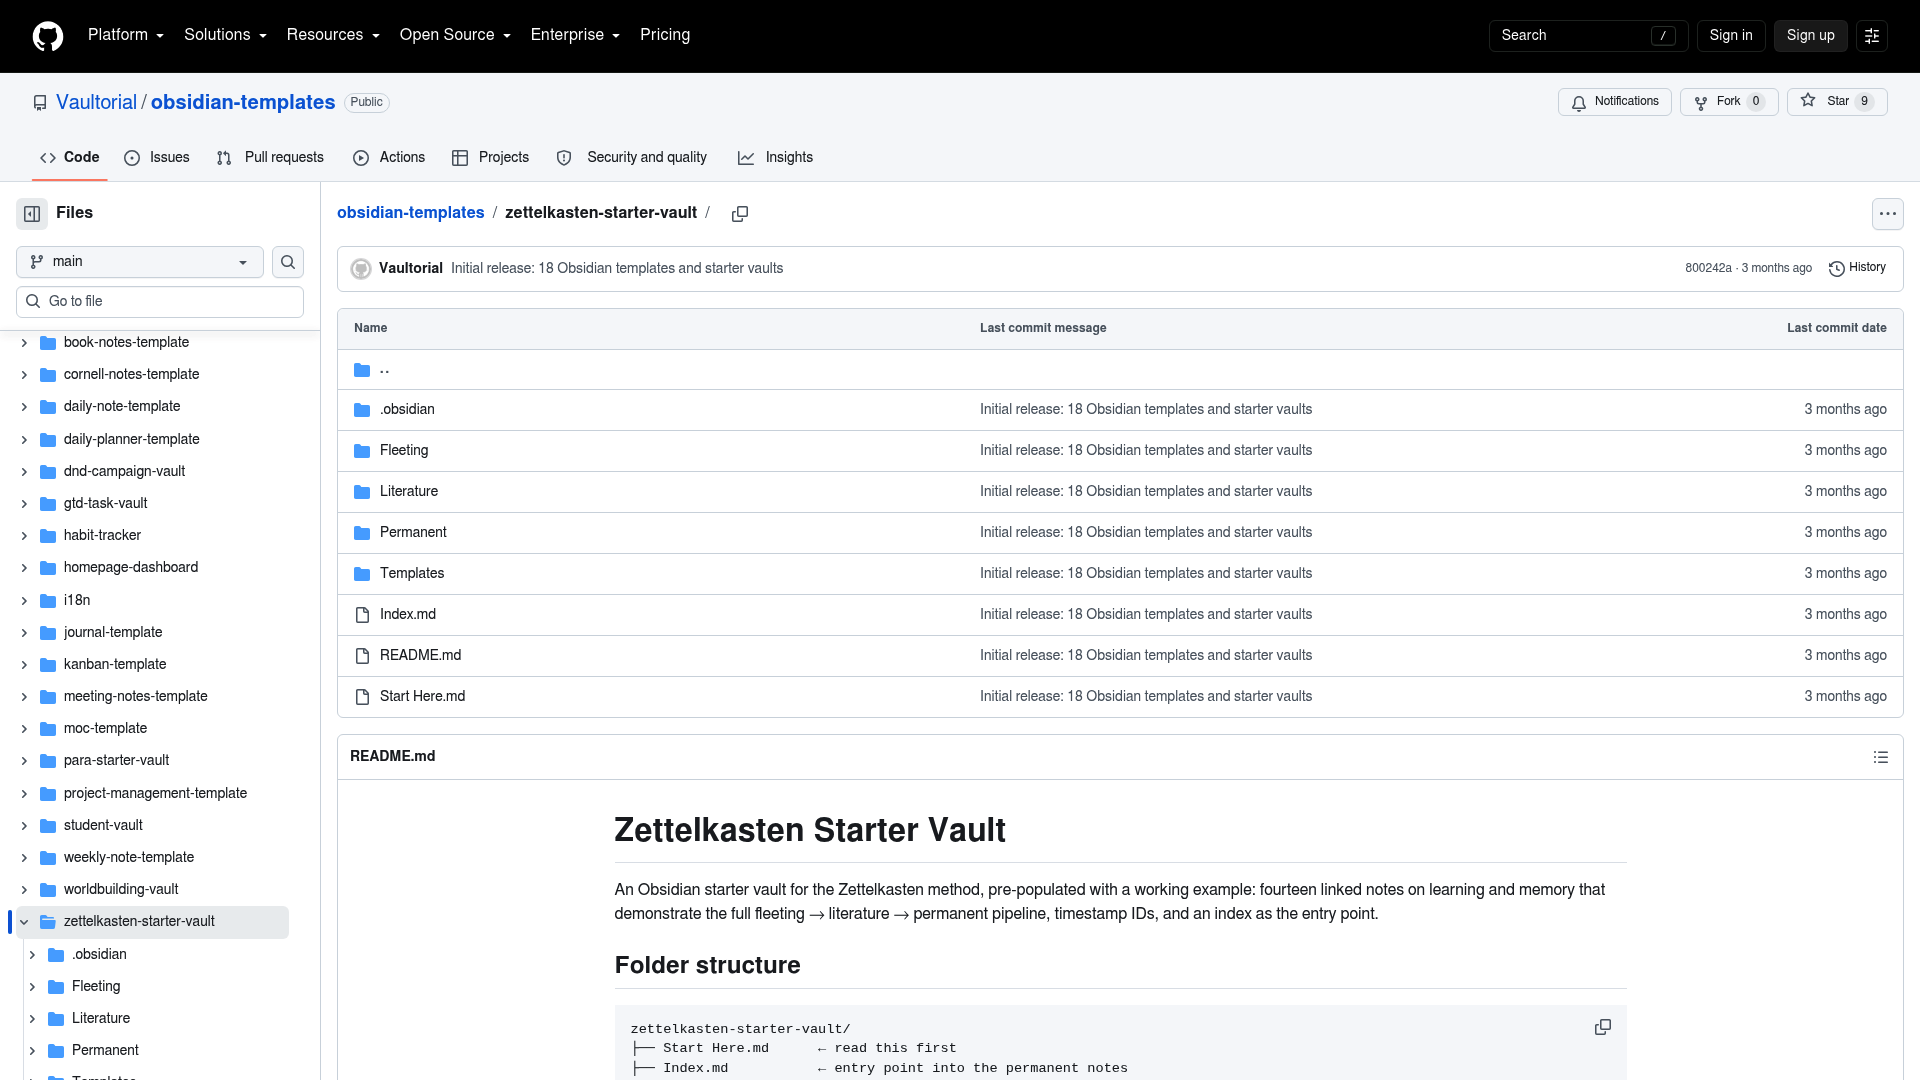
Task: Click the Index.md file icon
Action: [x=362, y=615]
